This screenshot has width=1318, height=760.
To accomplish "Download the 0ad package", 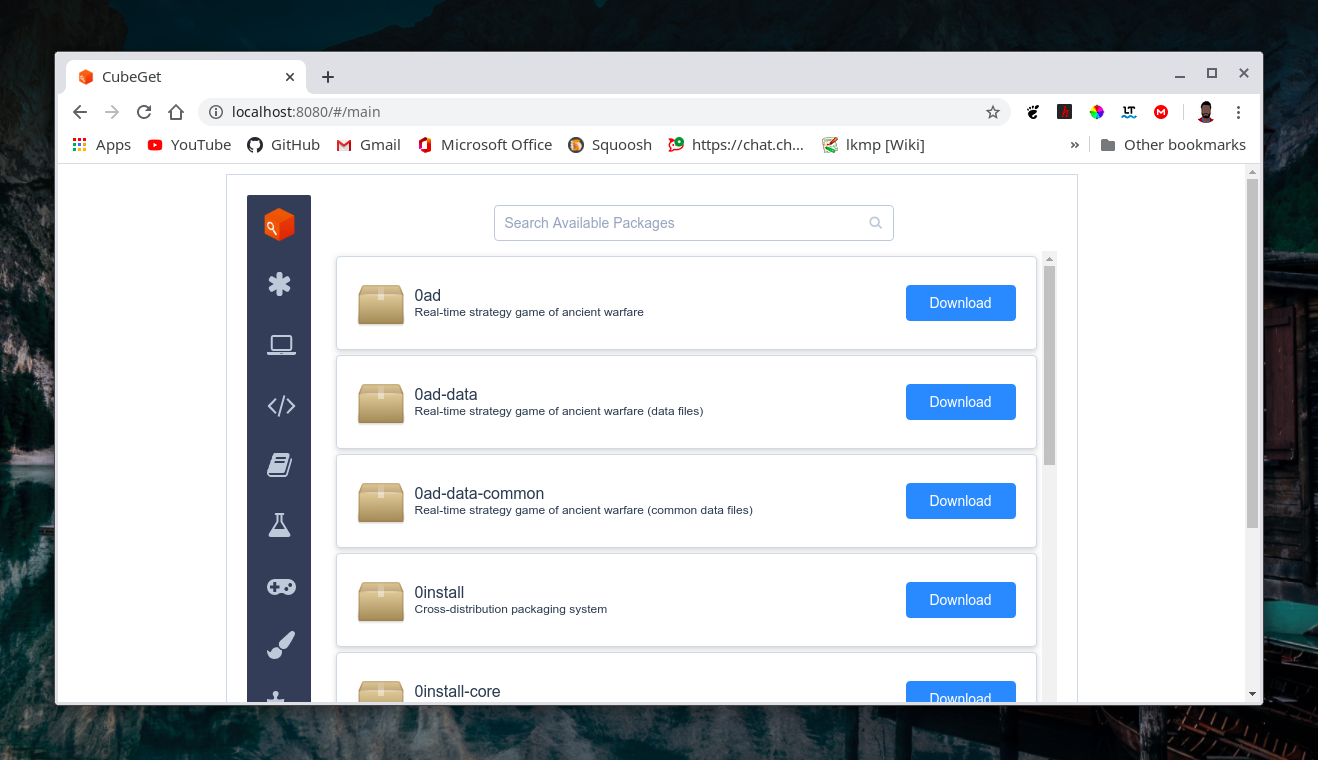I will [960, 303].
